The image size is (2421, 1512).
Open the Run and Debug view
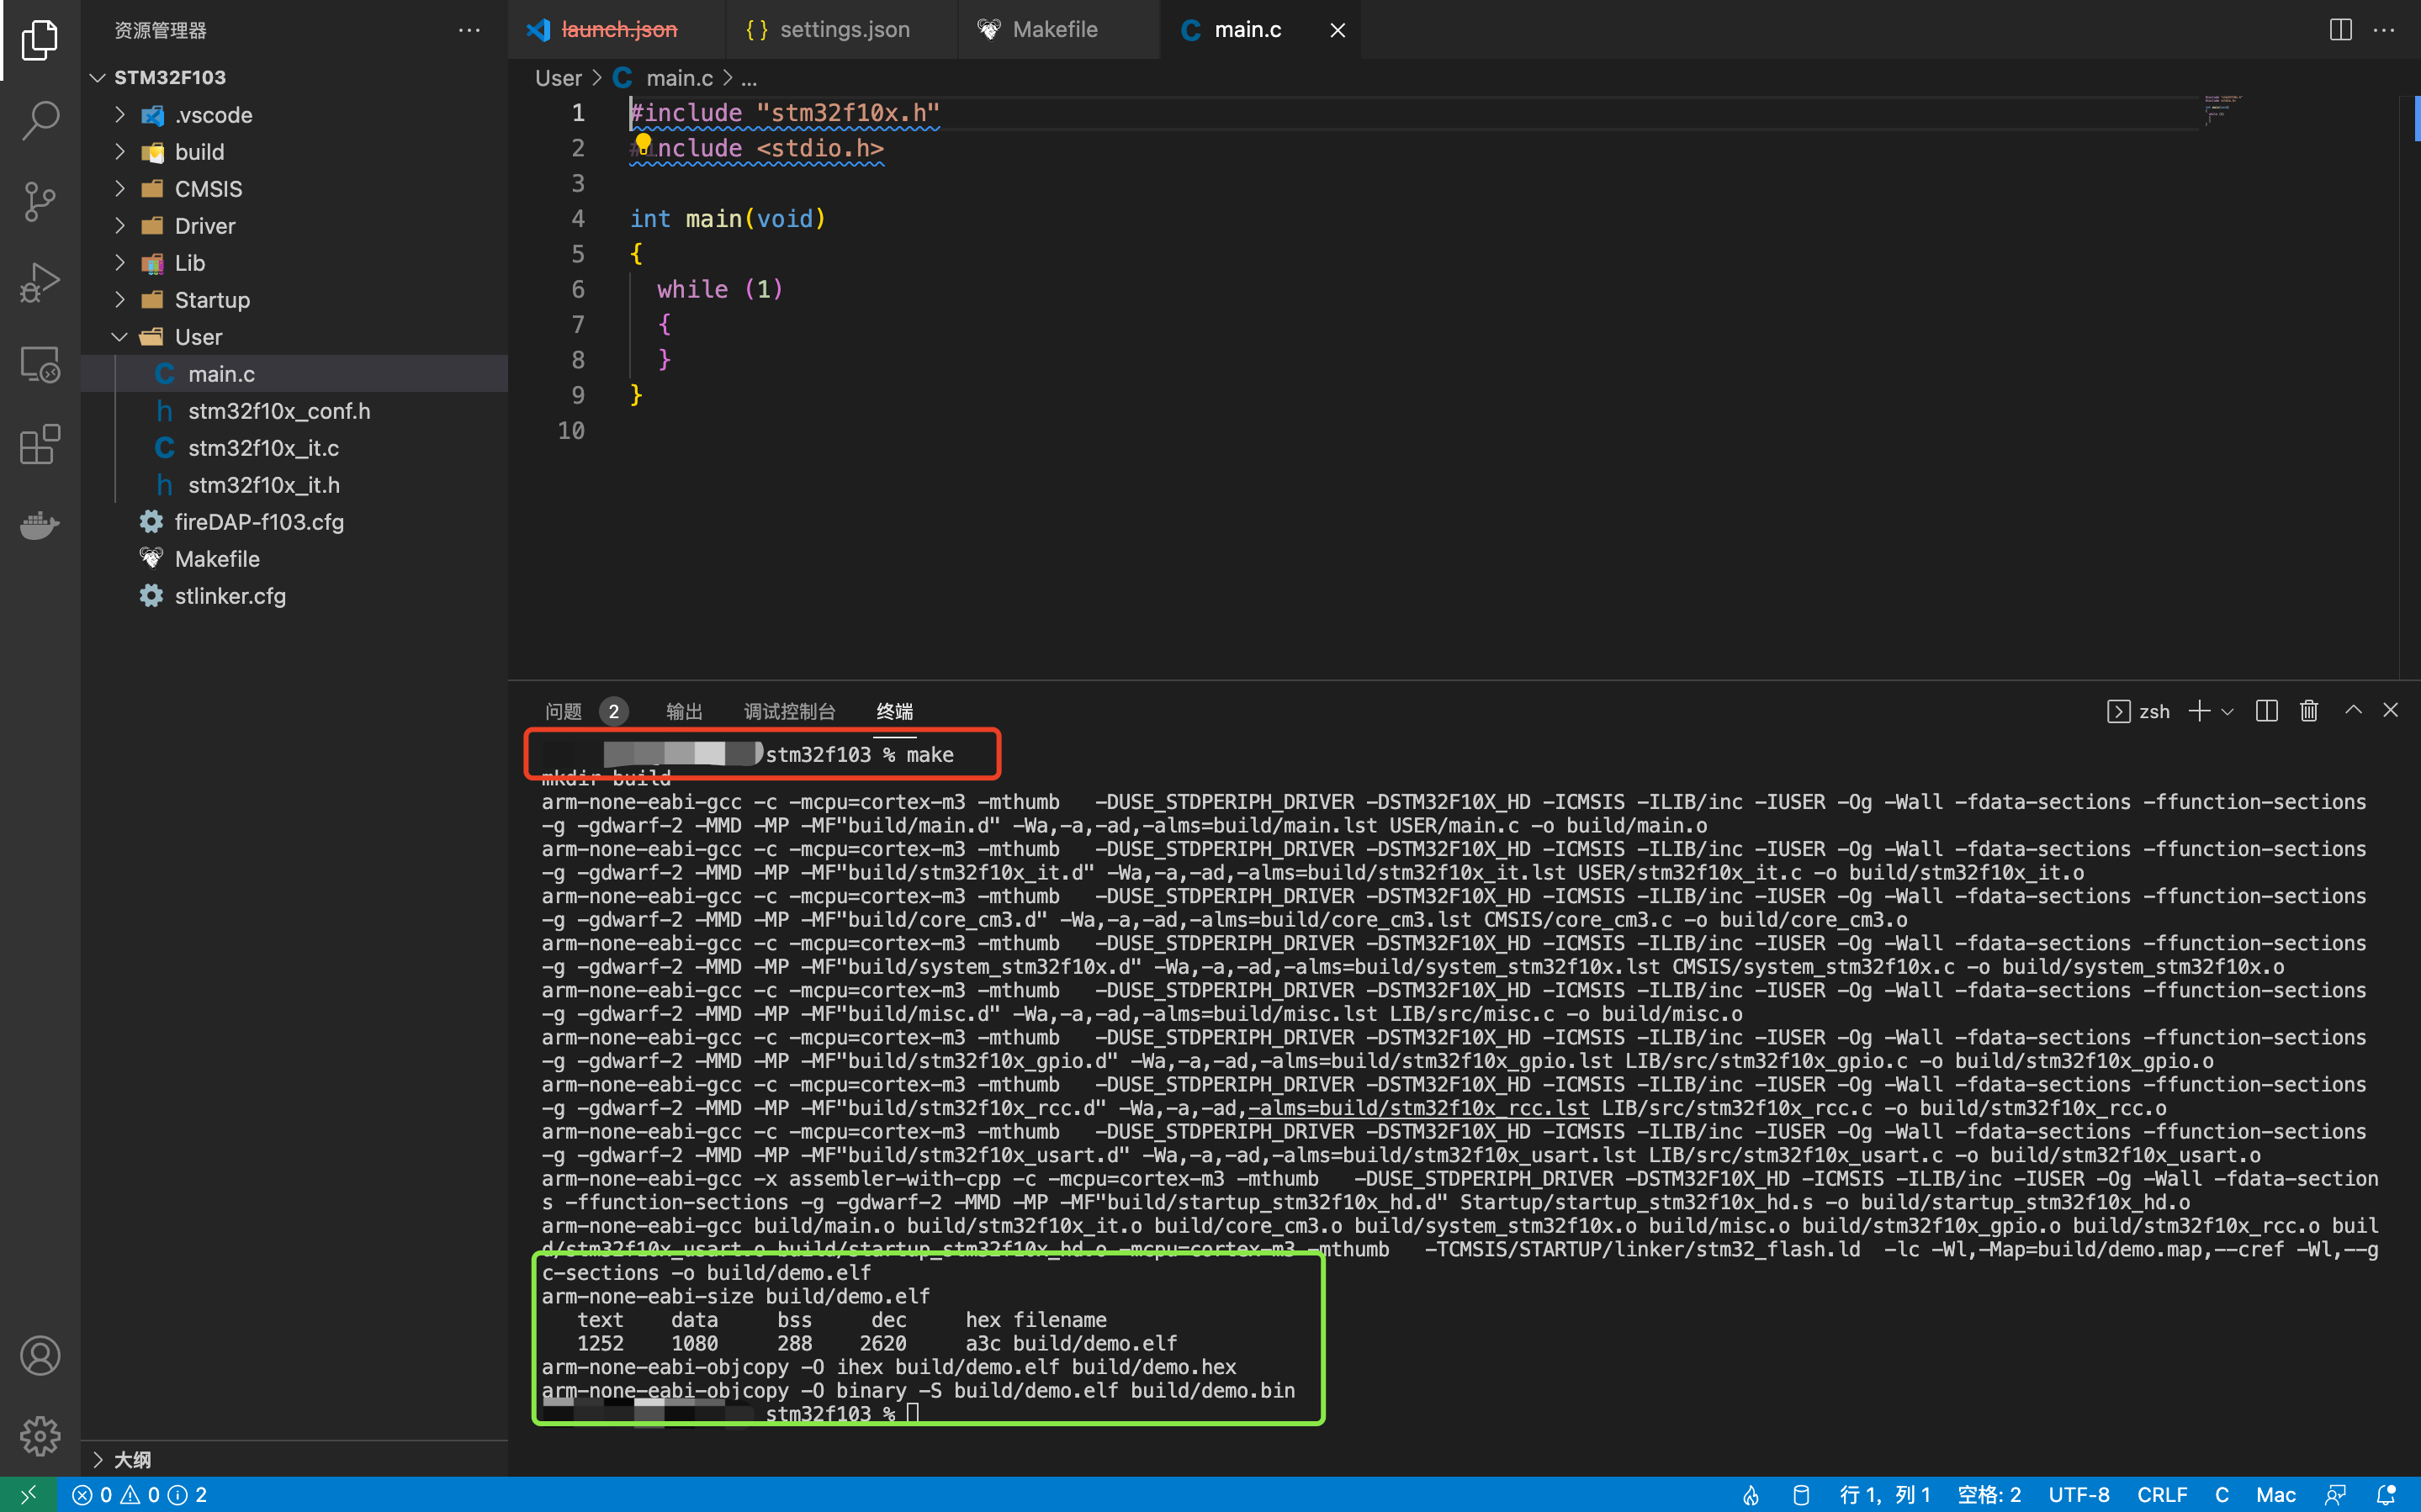40,282
